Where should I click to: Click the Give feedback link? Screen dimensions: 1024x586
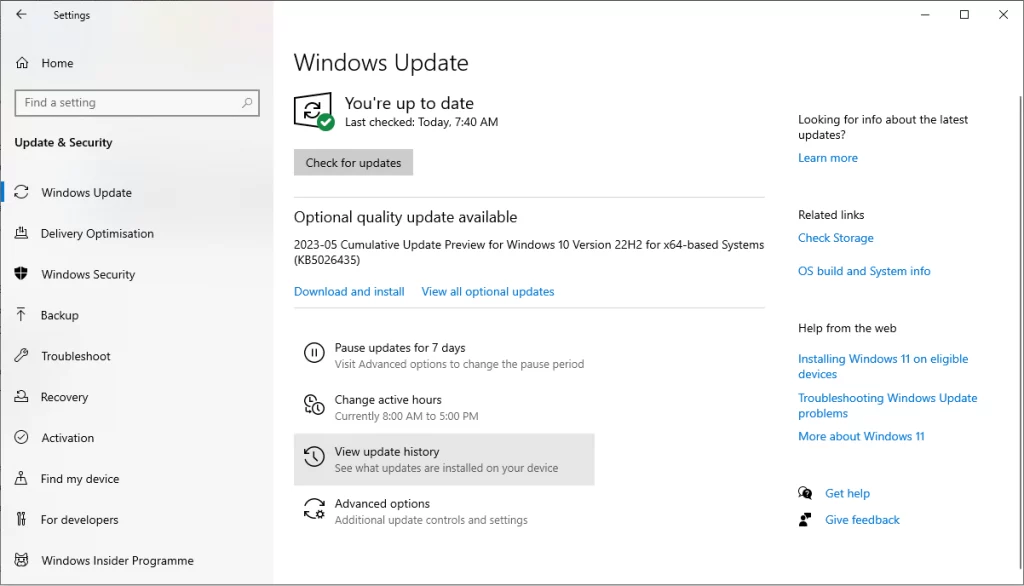[x=862, y=519]
